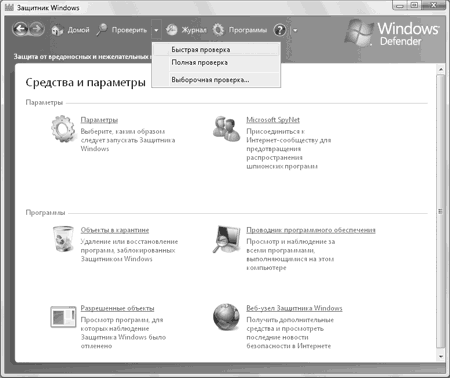Choose Полная проверка from menu
This screenshot has height=378, width=450.
216,63
